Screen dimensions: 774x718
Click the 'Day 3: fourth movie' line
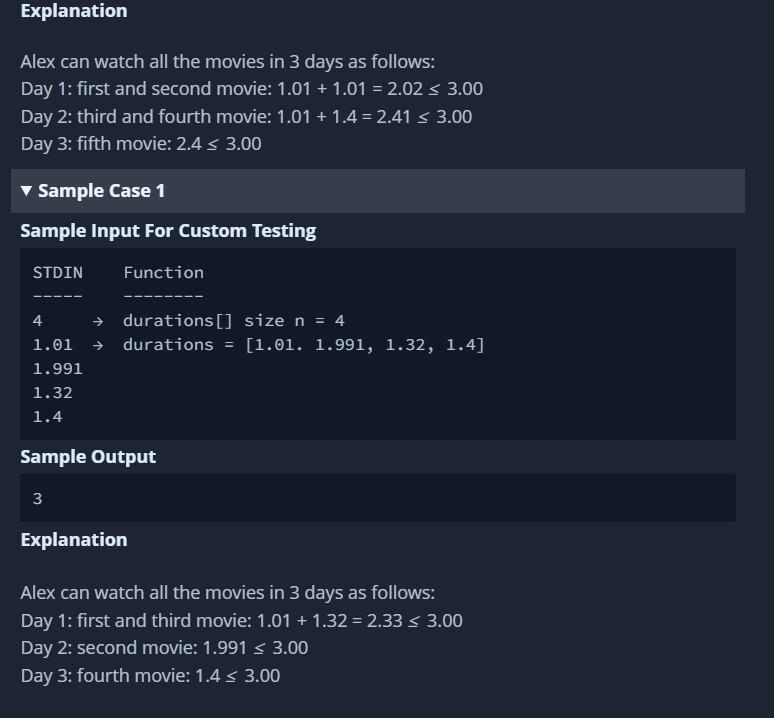[x=151, y=676]
